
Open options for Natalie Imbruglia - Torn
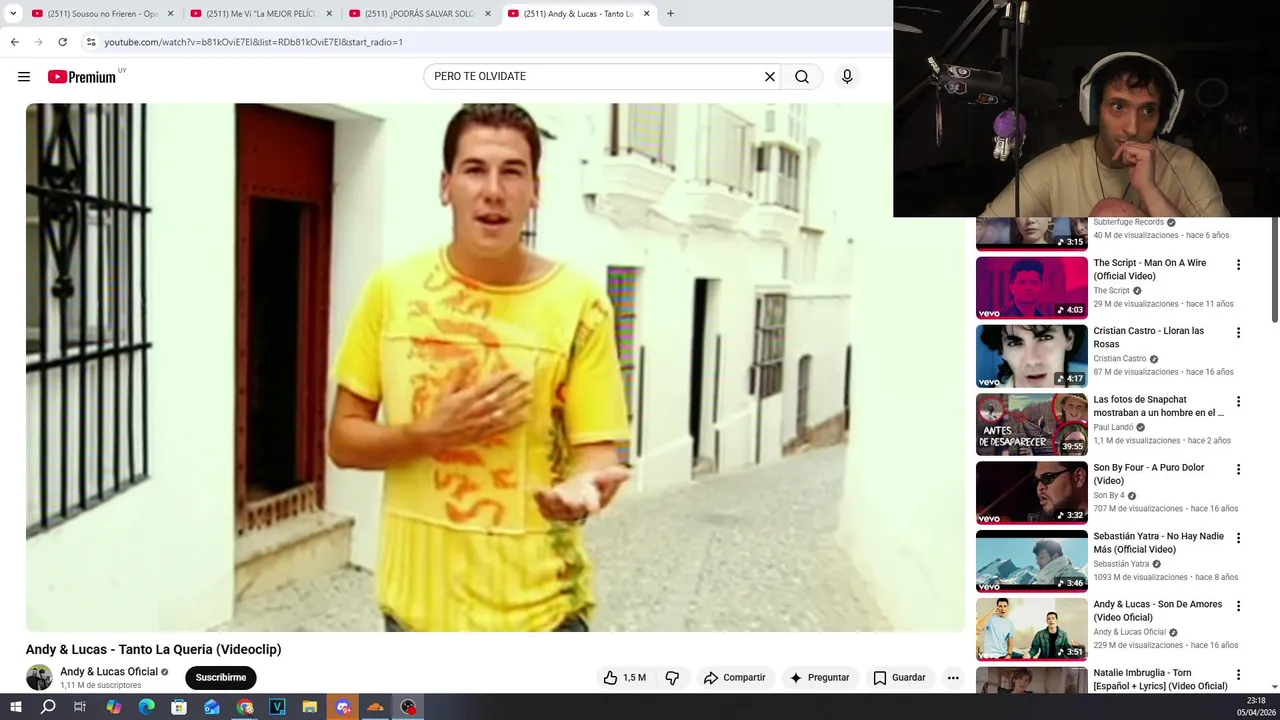tap(1238, 675)
